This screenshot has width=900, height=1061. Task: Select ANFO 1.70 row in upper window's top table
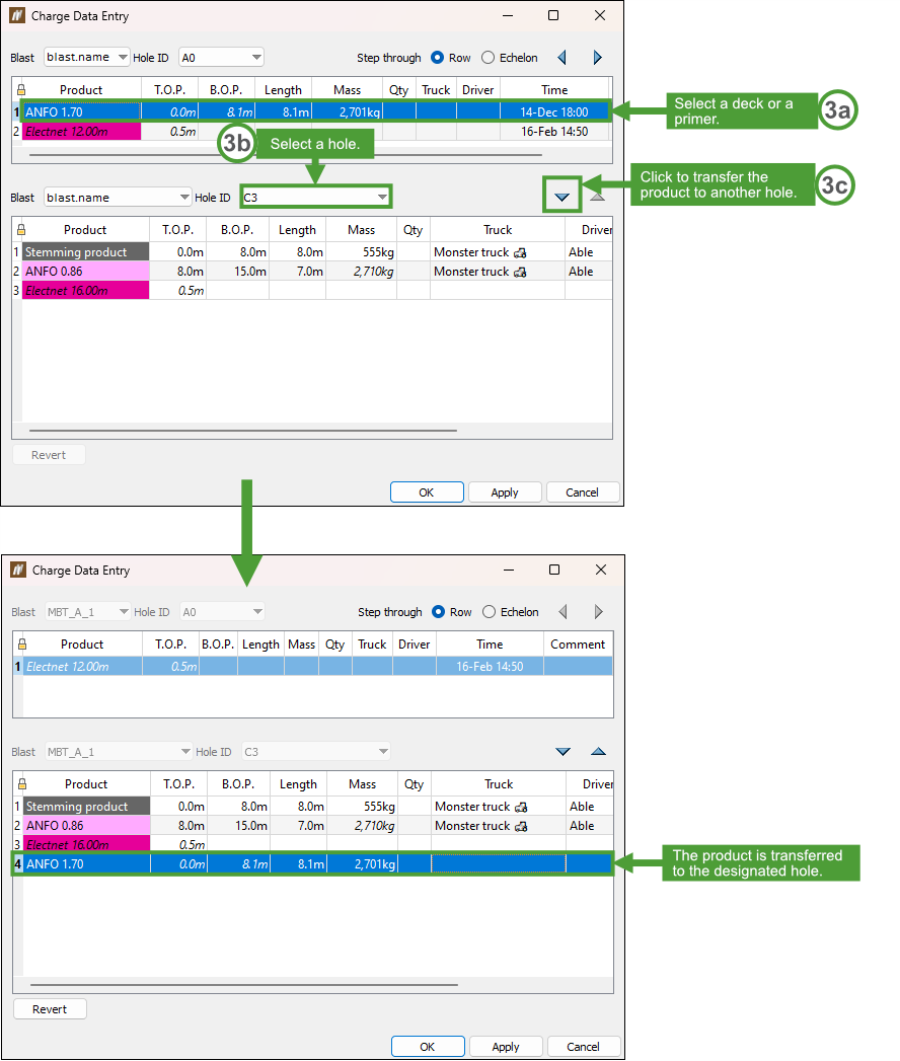(x=315, y=112)
